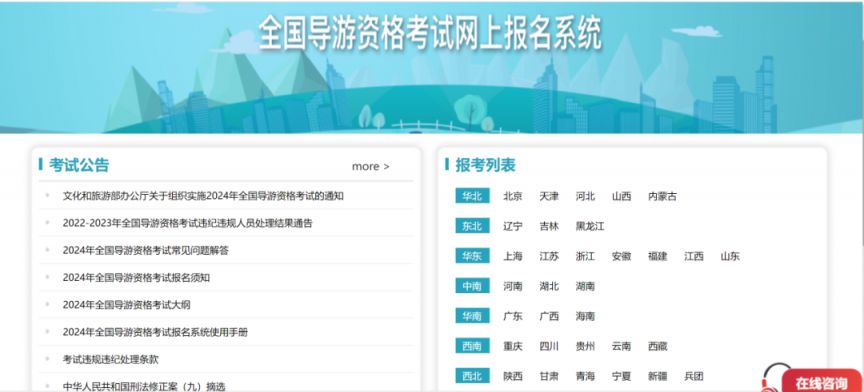Choose 陕西 province

(x=512, y=377)
